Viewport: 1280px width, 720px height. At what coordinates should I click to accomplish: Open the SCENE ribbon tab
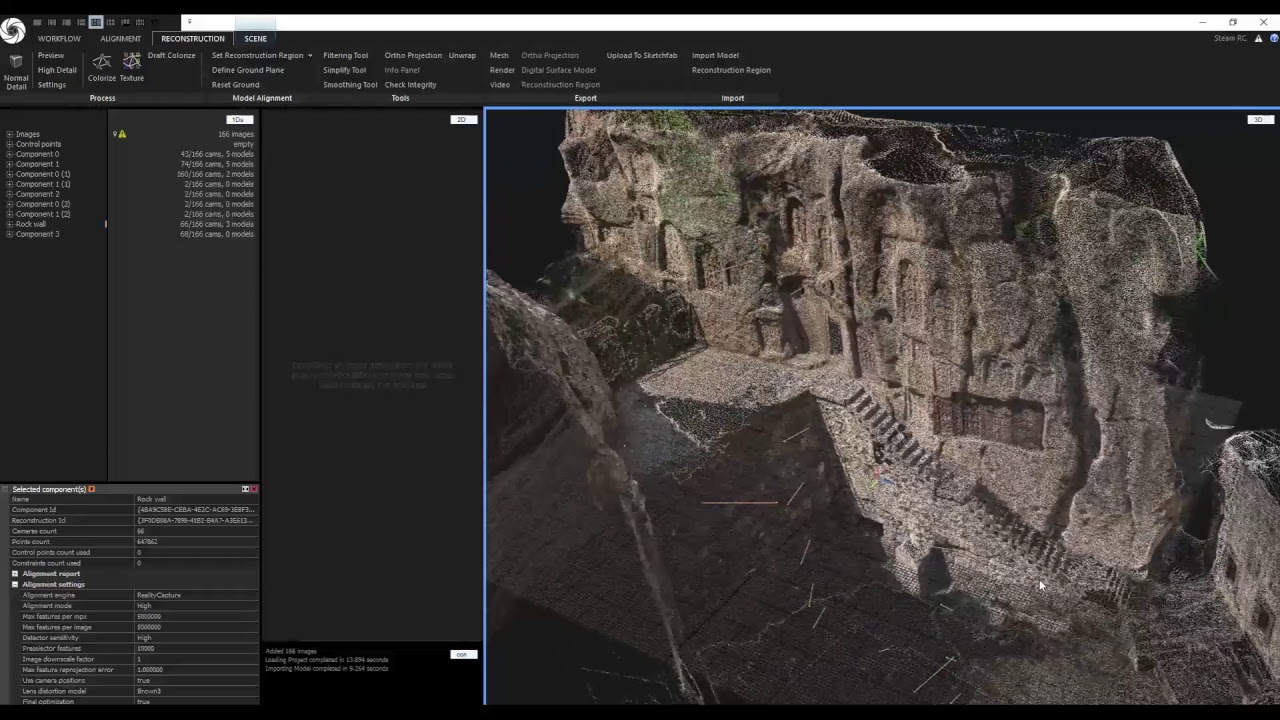pyautogui.click(x=255, y=39)
